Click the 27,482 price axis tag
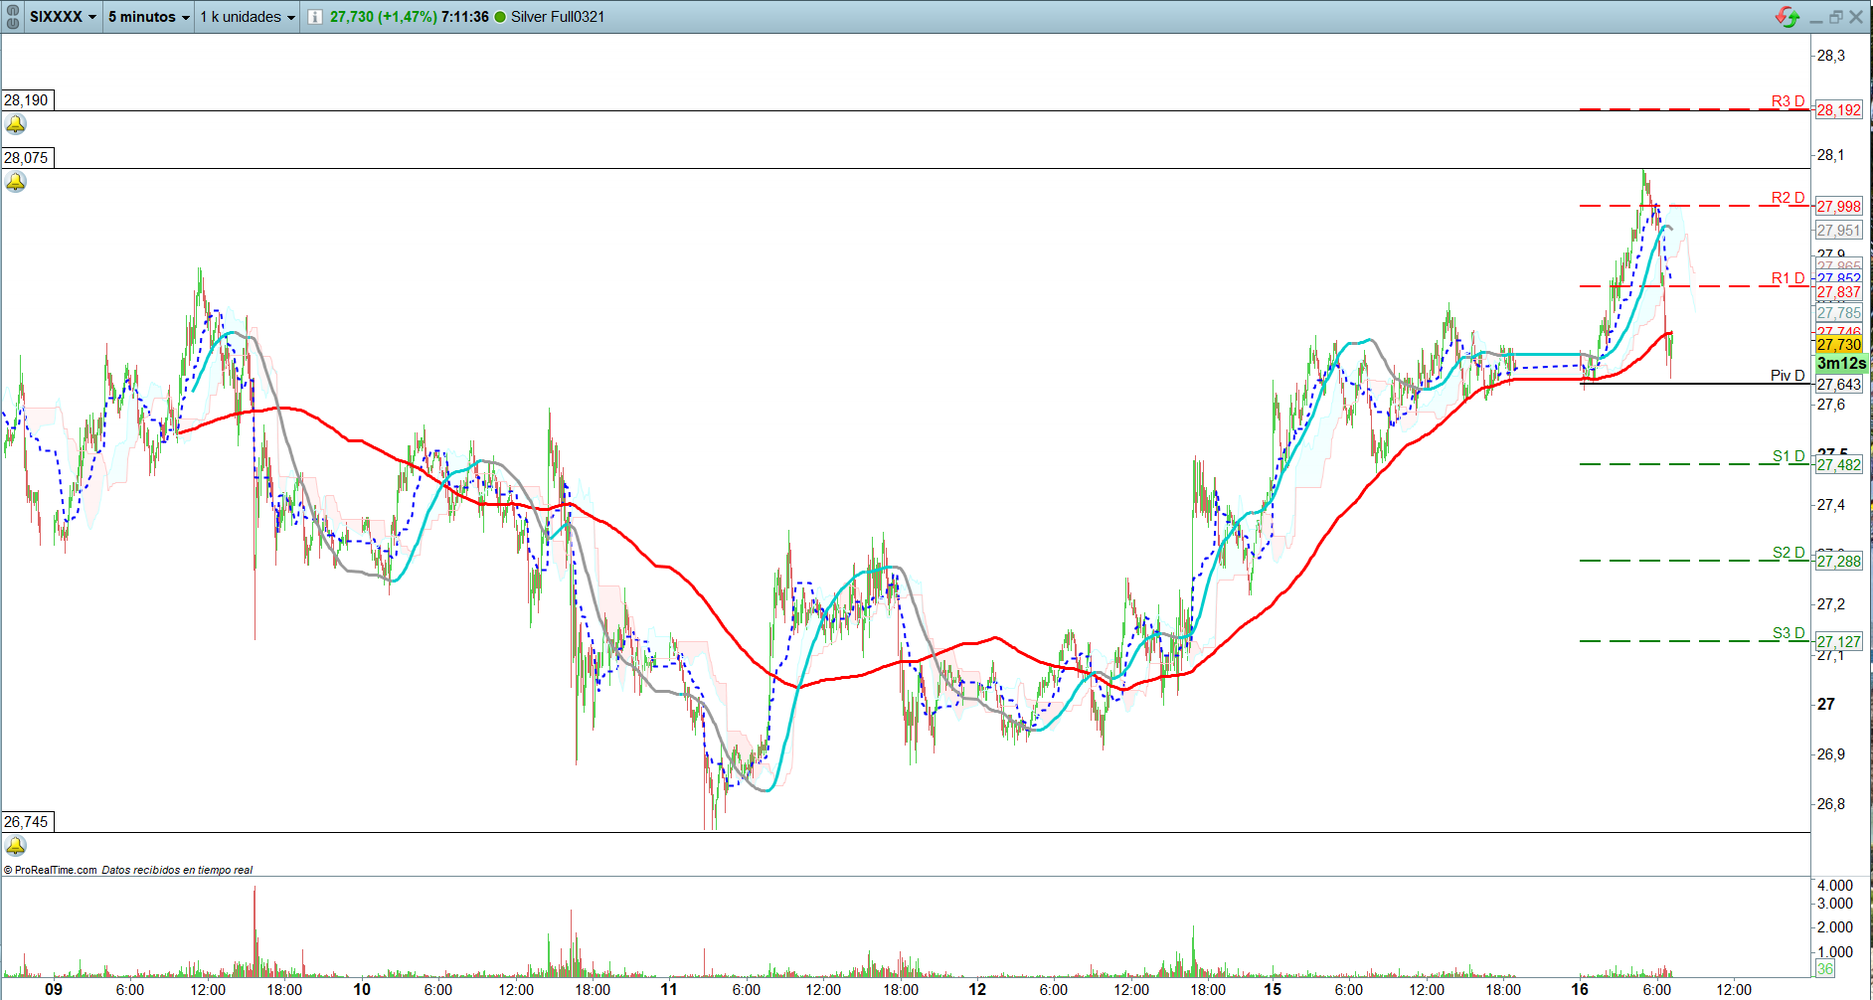 (x=1839, y=465)
